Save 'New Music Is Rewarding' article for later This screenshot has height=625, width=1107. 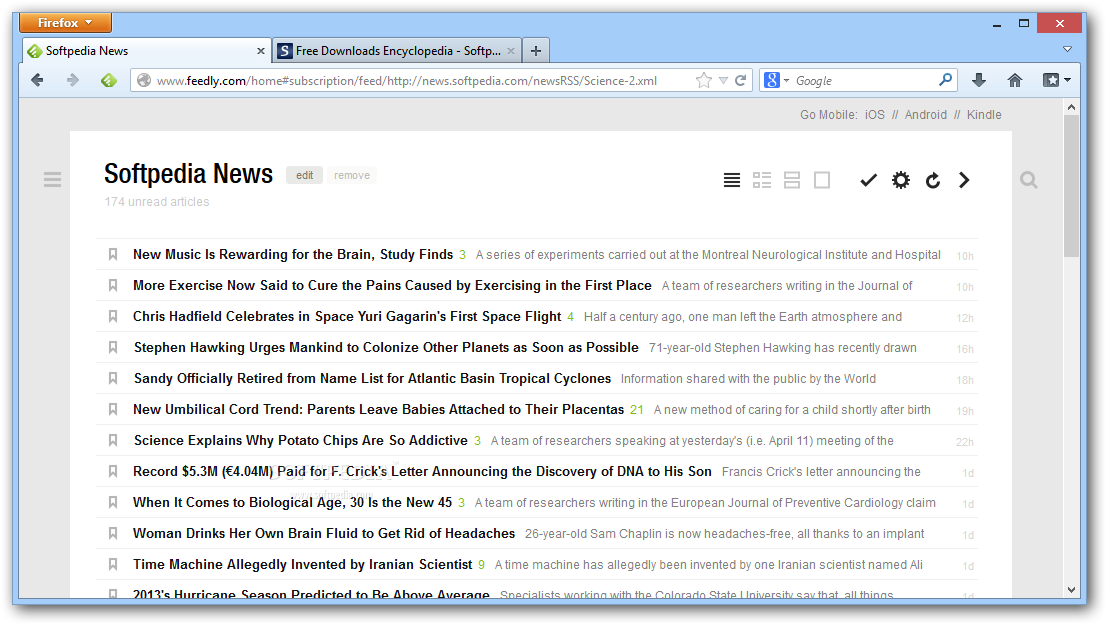[112, 254]
